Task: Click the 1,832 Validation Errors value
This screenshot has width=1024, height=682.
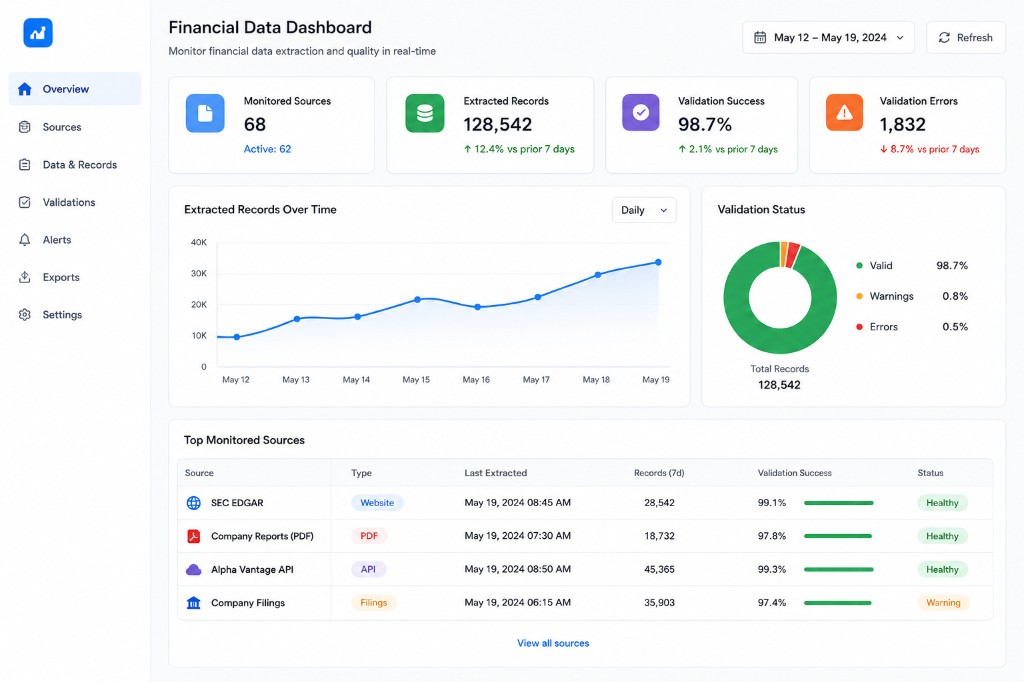Action: (x=903, y=124)
